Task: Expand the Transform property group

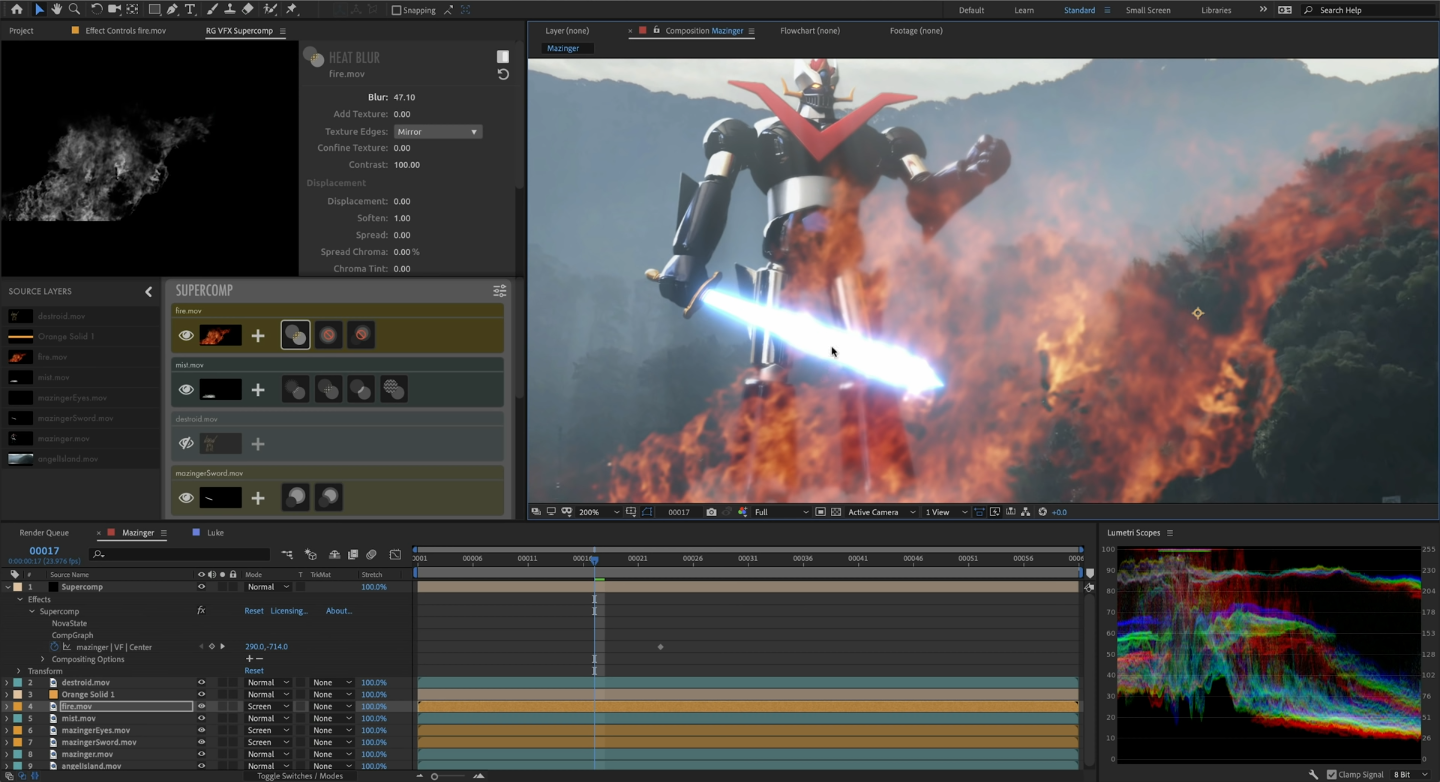Action: pyautogui.click(x=18, y=671)
